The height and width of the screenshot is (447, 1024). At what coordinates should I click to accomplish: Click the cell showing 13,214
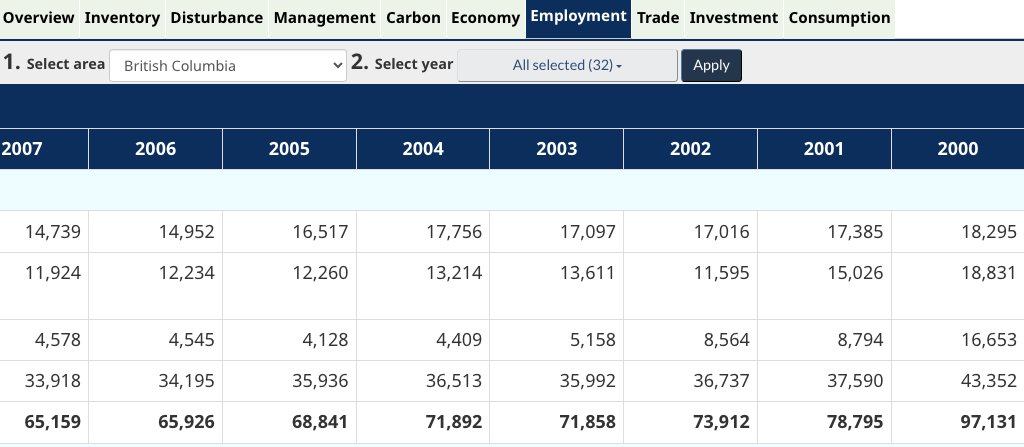coord(423,286)
